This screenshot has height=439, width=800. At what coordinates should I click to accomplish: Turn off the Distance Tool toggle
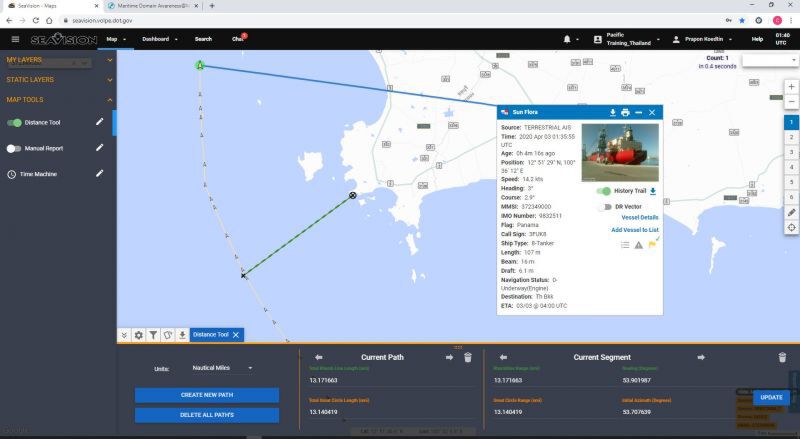[x=14, y=123]
